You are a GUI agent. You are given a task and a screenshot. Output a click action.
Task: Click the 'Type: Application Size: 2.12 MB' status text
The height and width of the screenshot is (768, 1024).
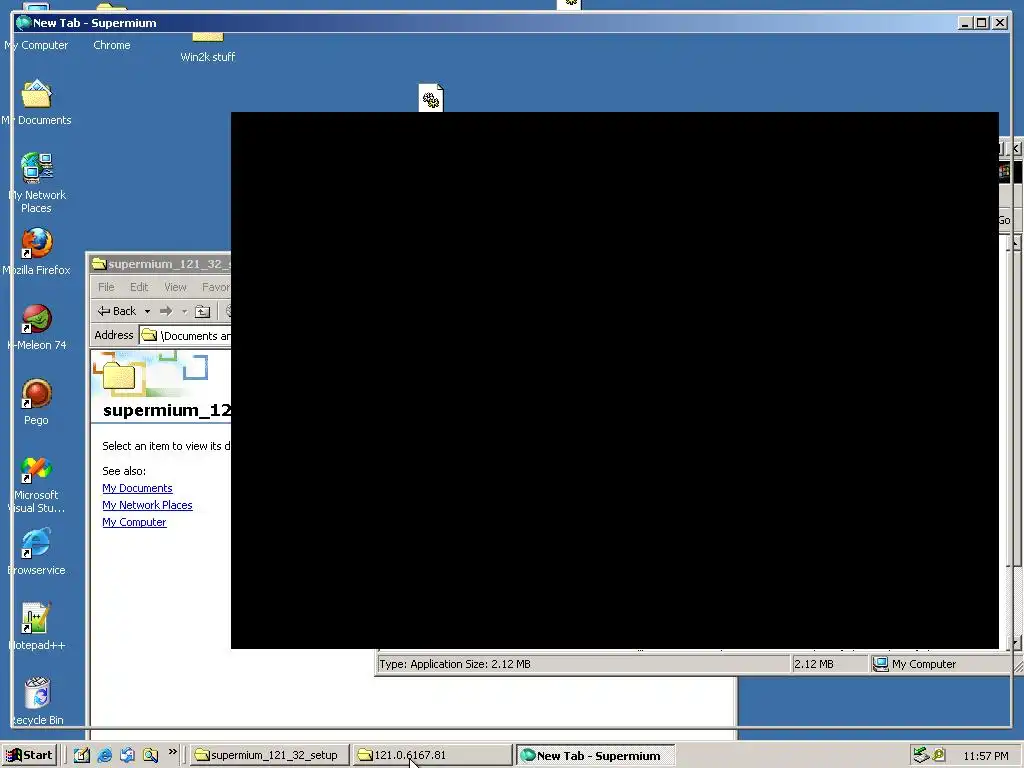tap(455, 664)
